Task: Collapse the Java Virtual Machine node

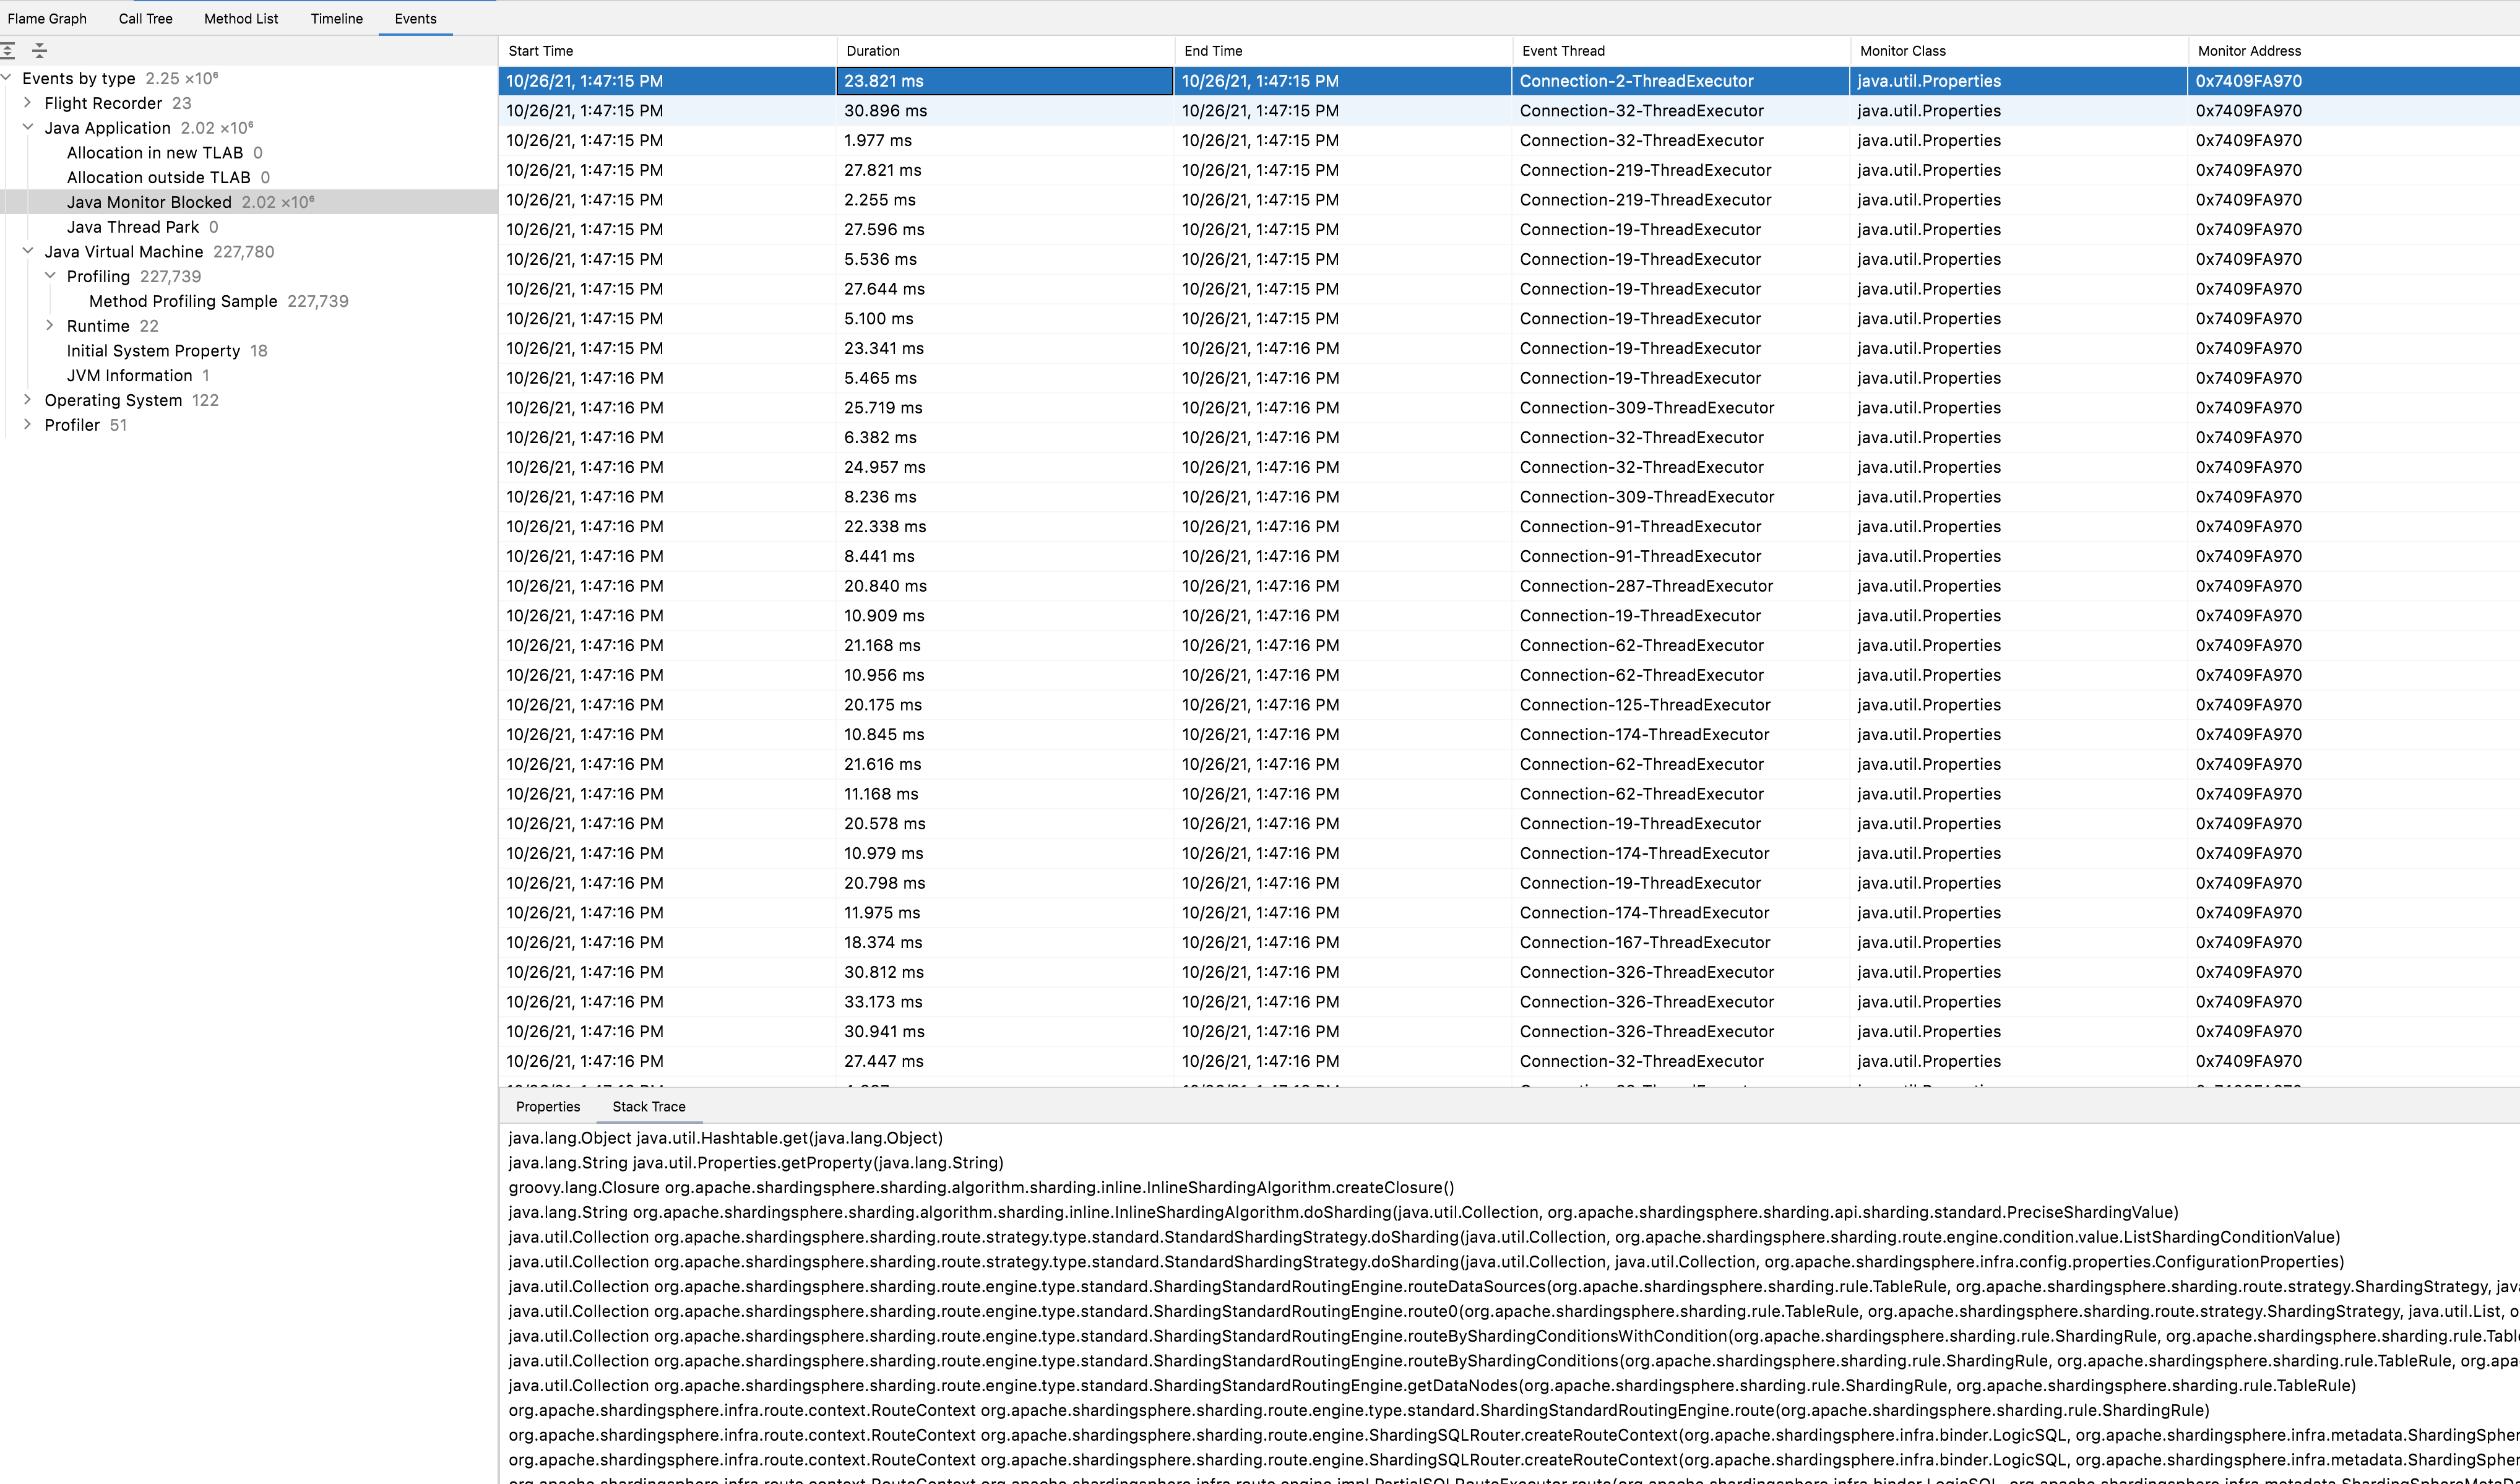Action: [x=27, y=251]
